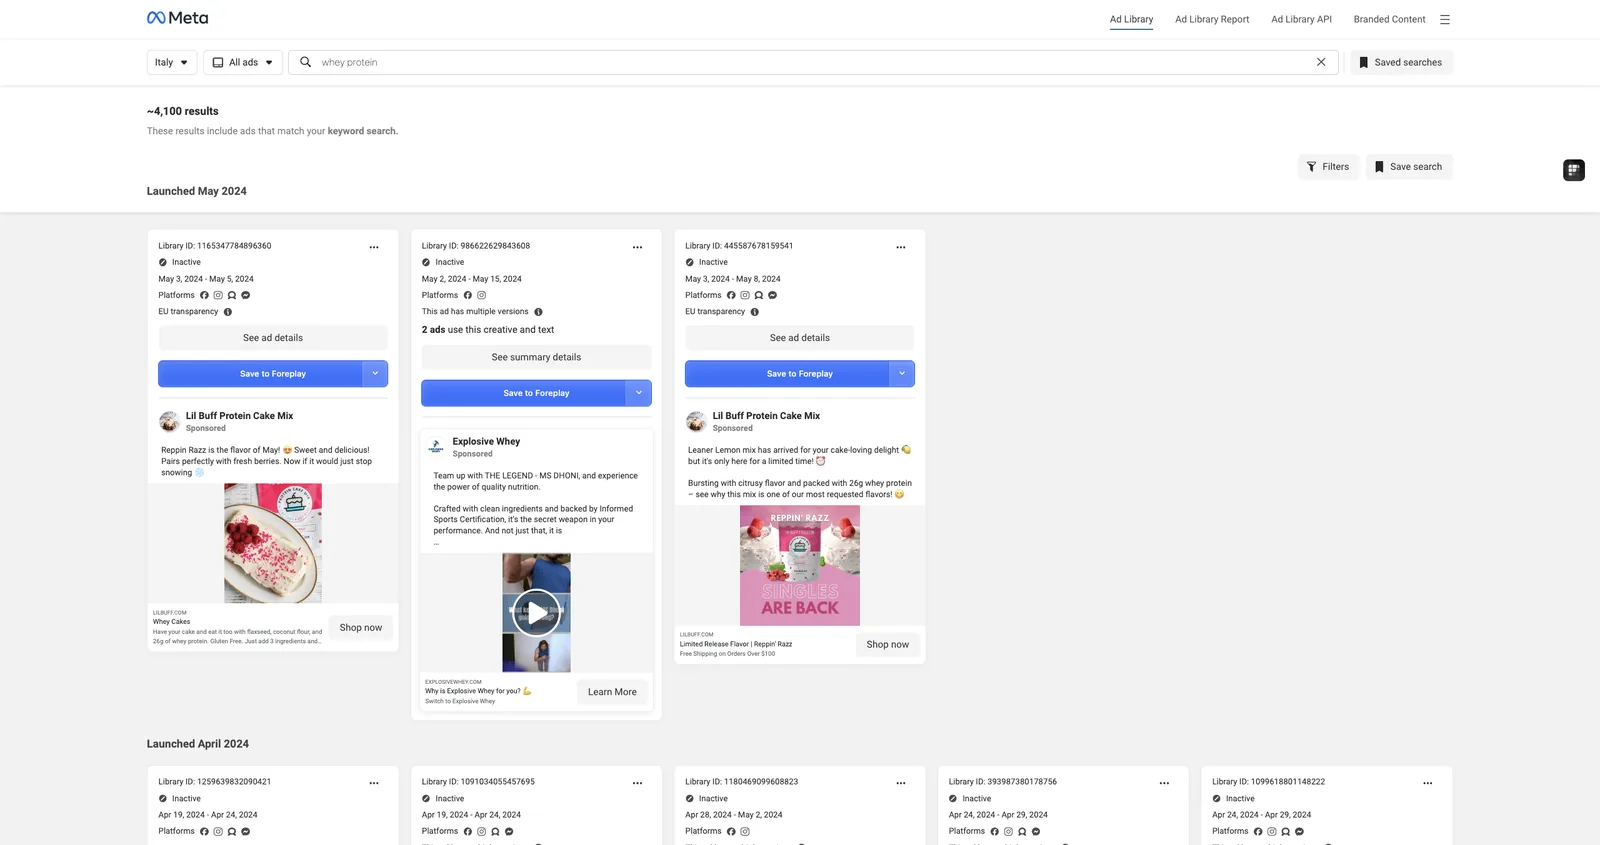
Task: Click Lil Buff avatar on Reppin Razz ad
Action: click(169, 421)
